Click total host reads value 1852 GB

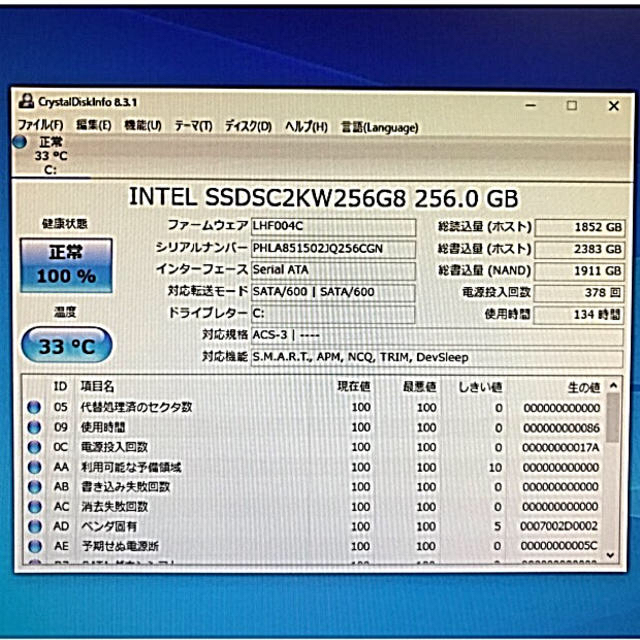579,227
